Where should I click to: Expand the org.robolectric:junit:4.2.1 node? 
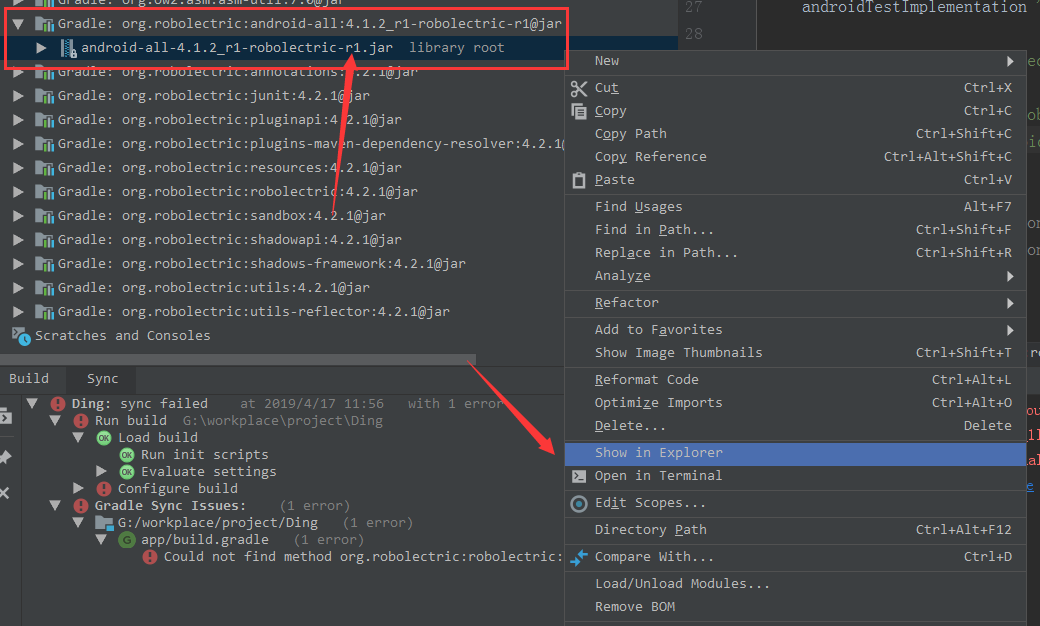point(19,96)
